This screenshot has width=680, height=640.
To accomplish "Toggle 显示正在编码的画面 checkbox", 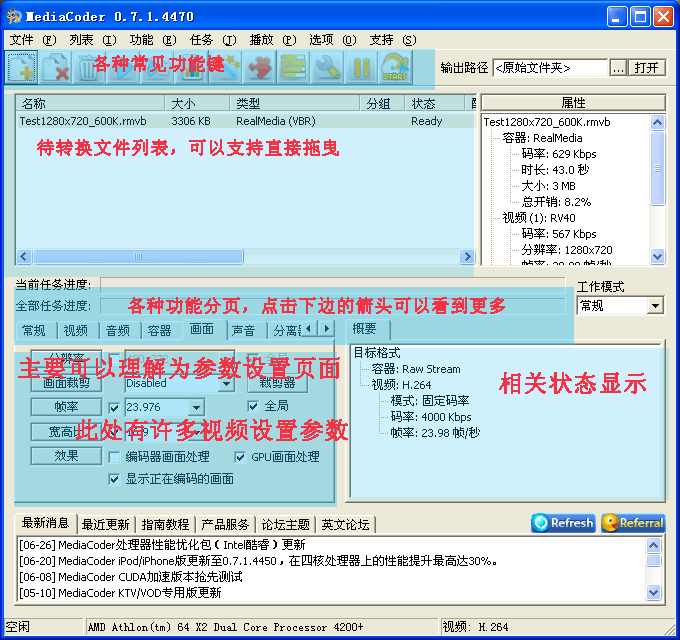I will [114, 479].
